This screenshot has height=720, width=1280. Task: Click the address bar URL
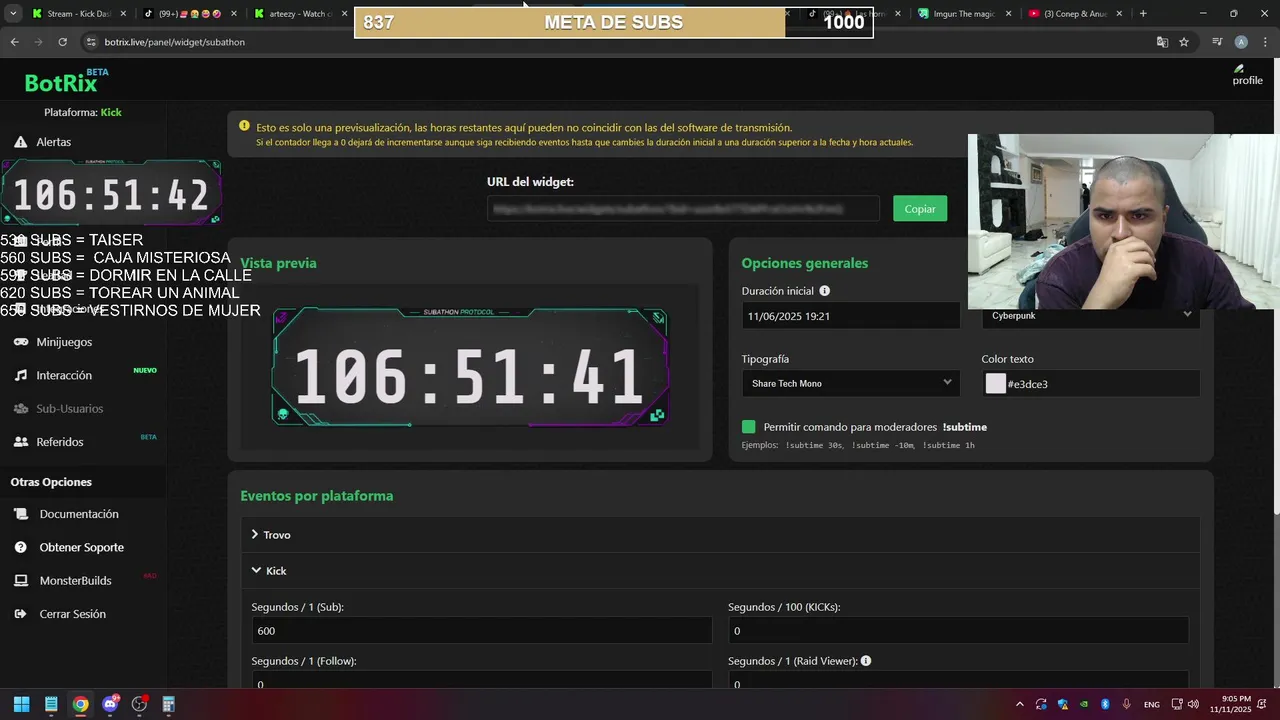(175, 42)
